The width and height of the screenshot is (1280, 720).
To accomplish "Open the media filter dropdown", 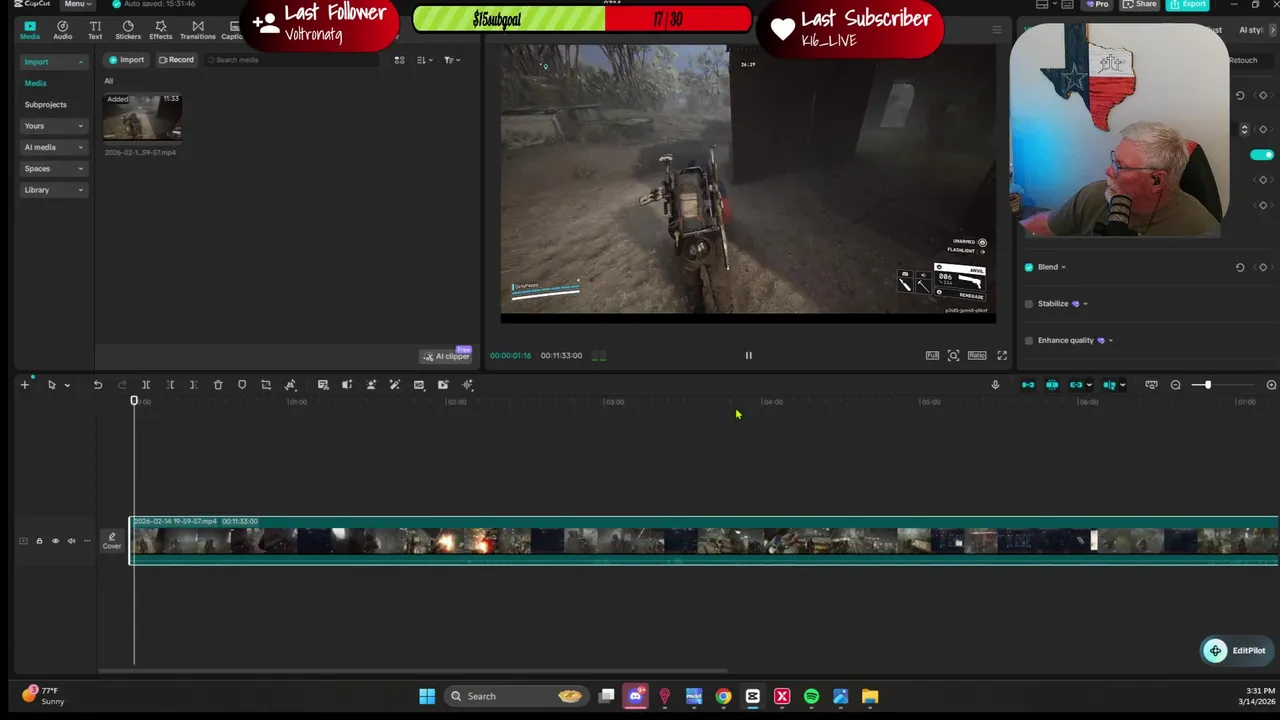I will click(x=452, y=60).
